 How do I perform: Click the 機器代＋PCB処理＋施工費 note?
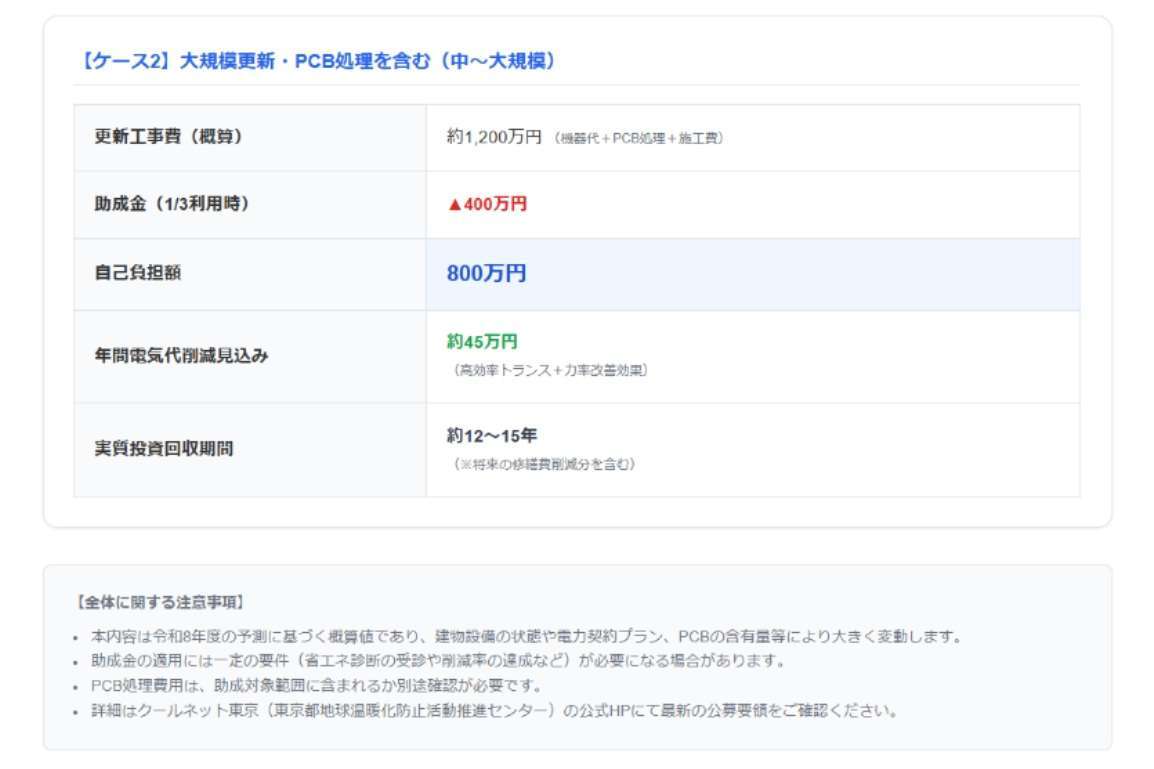point(638,138)
